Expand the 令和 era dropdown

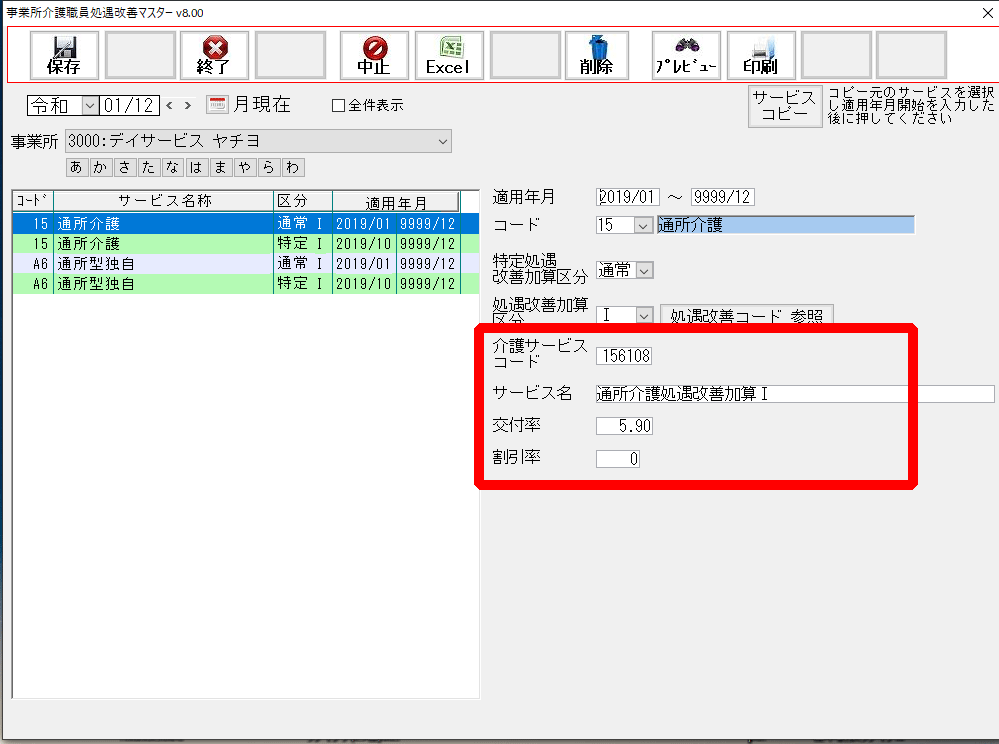coord(89,104)
